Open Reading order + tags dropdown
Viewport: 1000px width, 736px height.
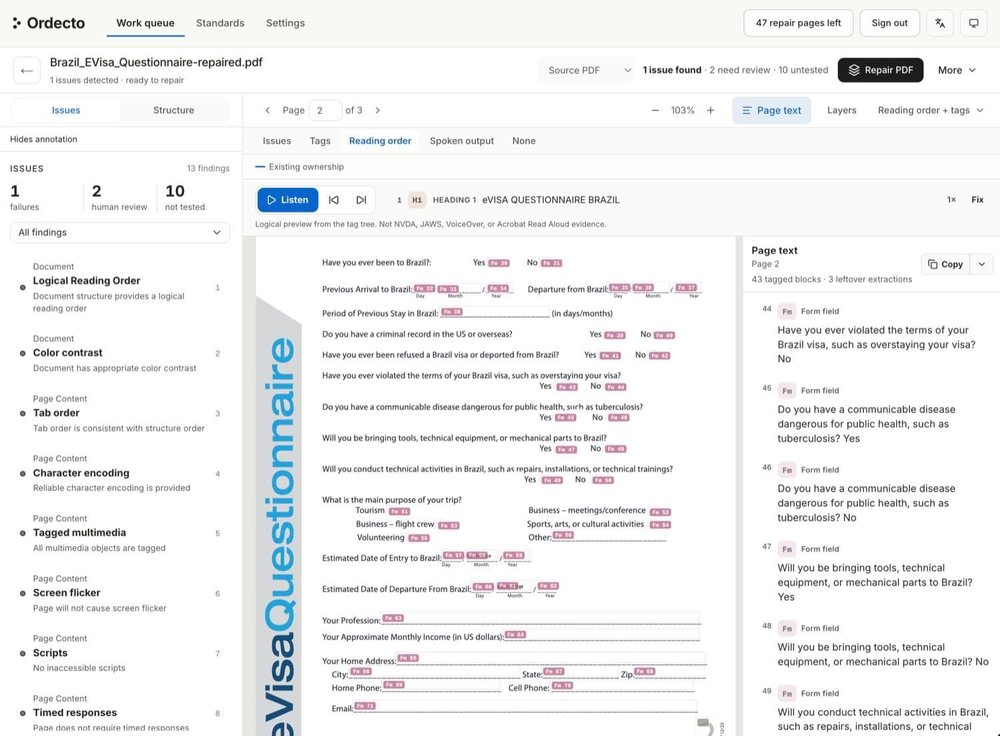[930, 110]
